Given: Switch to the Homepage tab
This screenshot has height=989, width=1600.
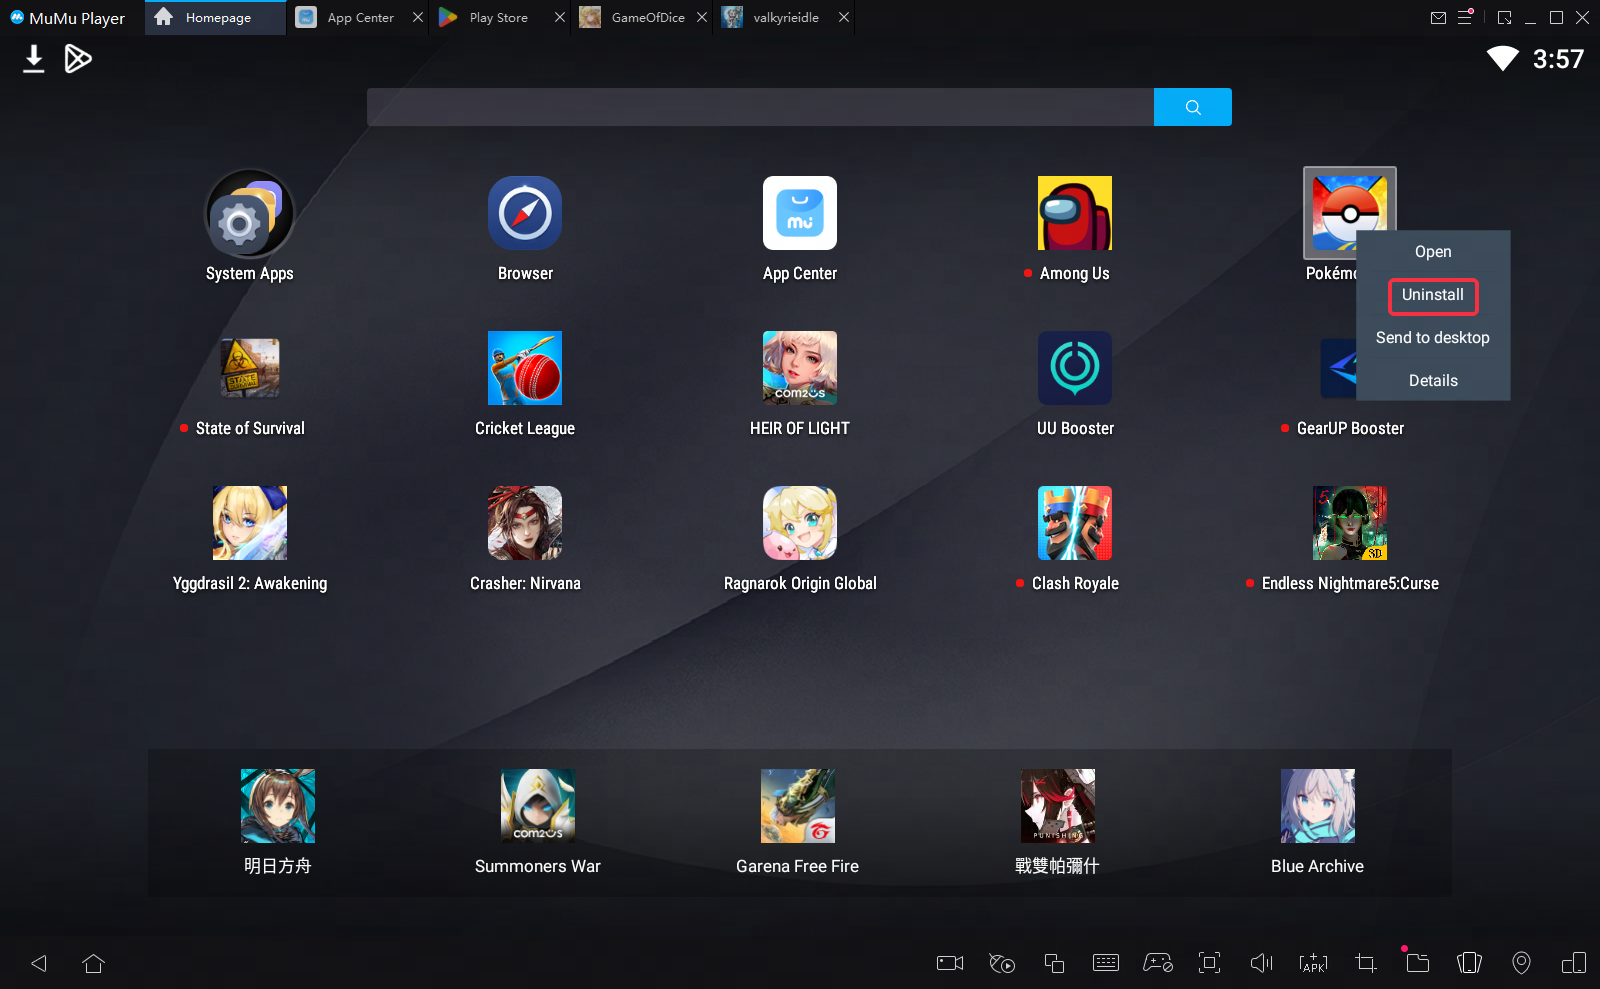Looking at the screenshot, I should (x=216, y=18).
